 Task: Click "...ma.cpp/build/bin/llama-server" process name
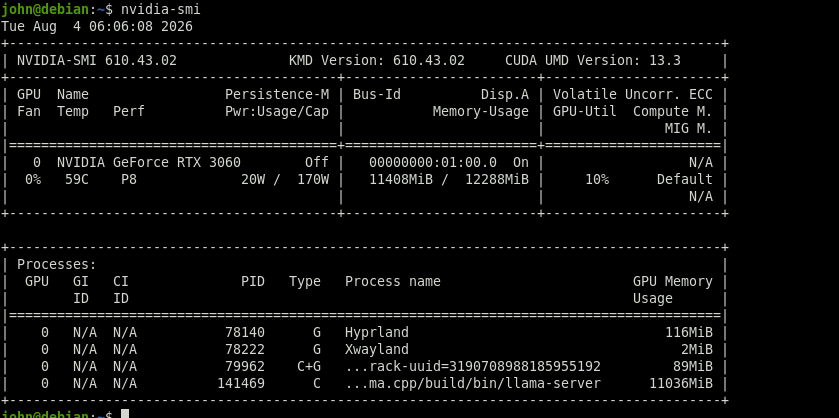(473, 384)
